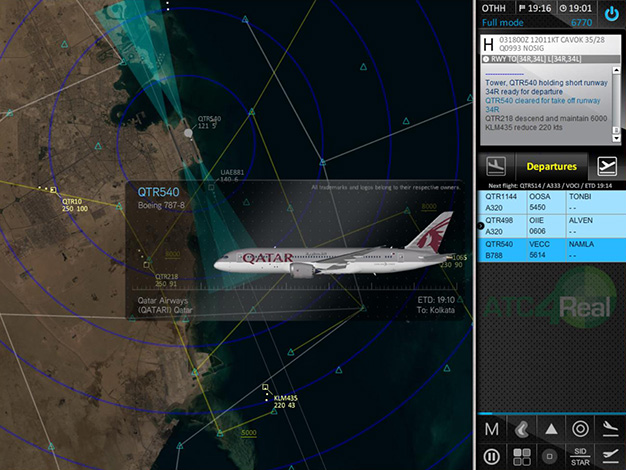Toggle range rings with concentric circles icon
Image resolution: width=626 pixels, height=470 pixels.
tap(580, 428)
